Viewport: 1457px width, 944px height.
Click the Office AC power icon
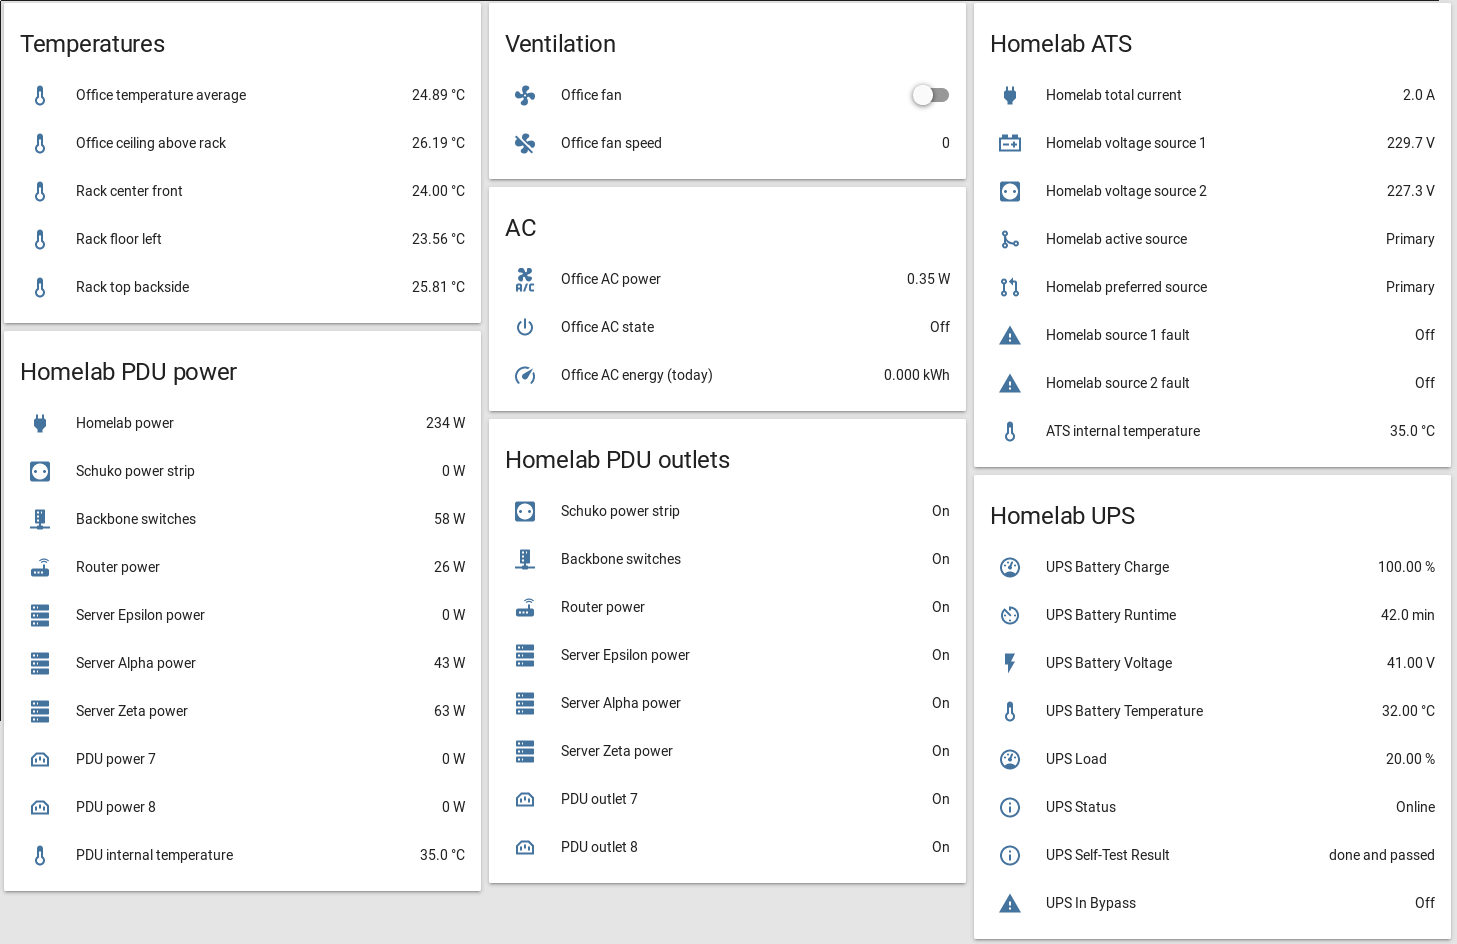pos(525,279)
